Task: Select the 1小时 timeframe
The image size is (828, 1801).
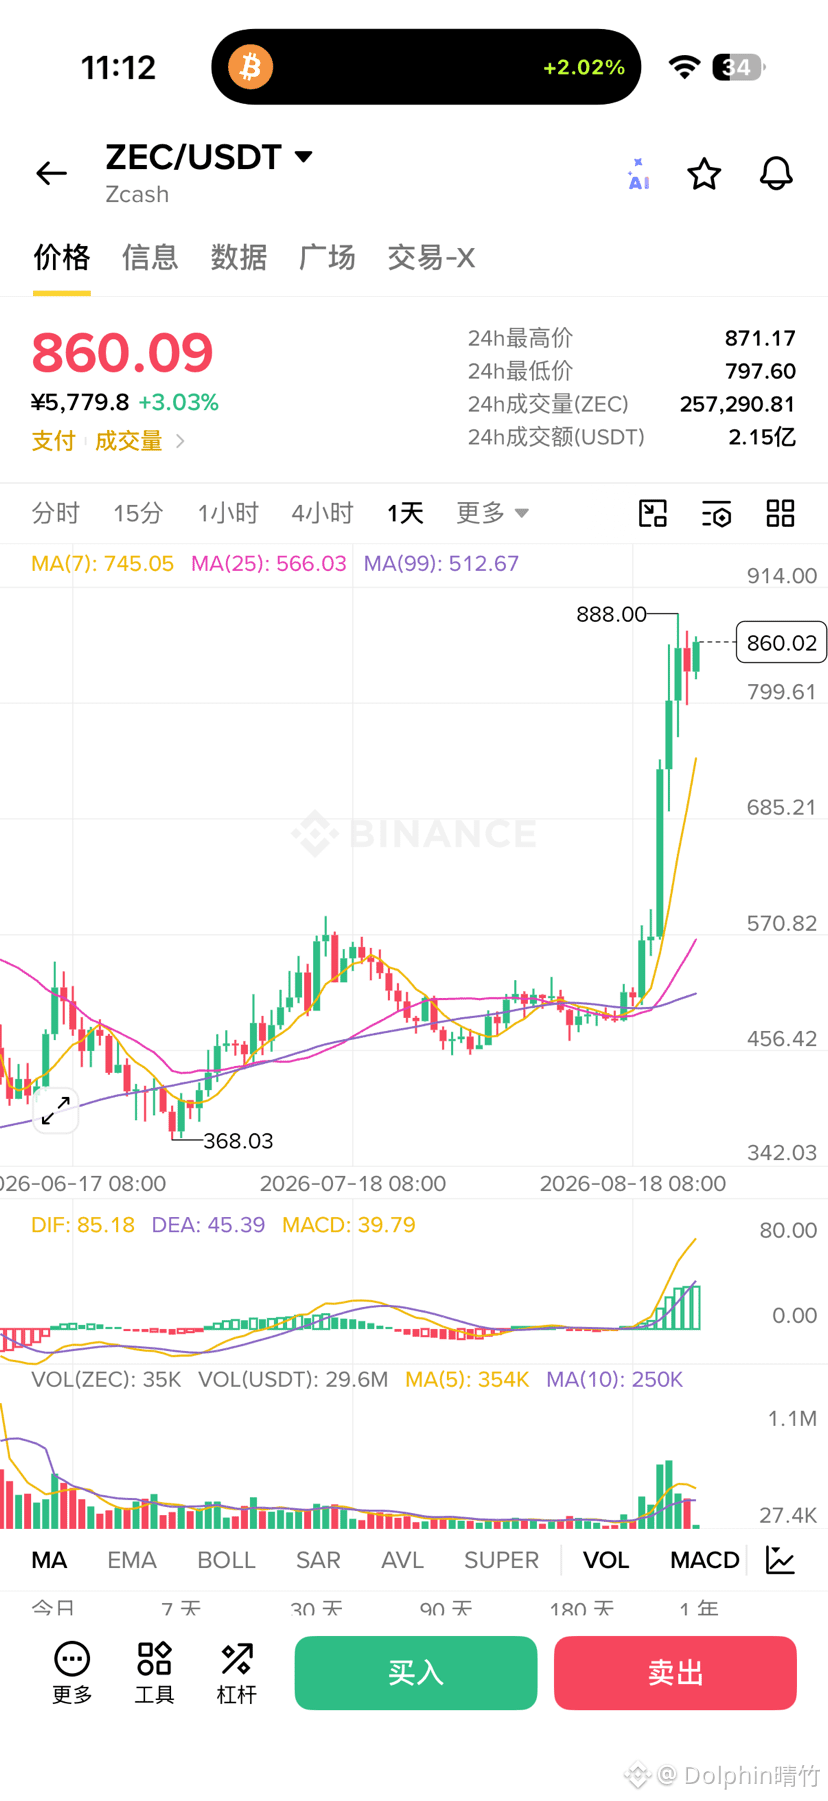Action: click(228, 513)
